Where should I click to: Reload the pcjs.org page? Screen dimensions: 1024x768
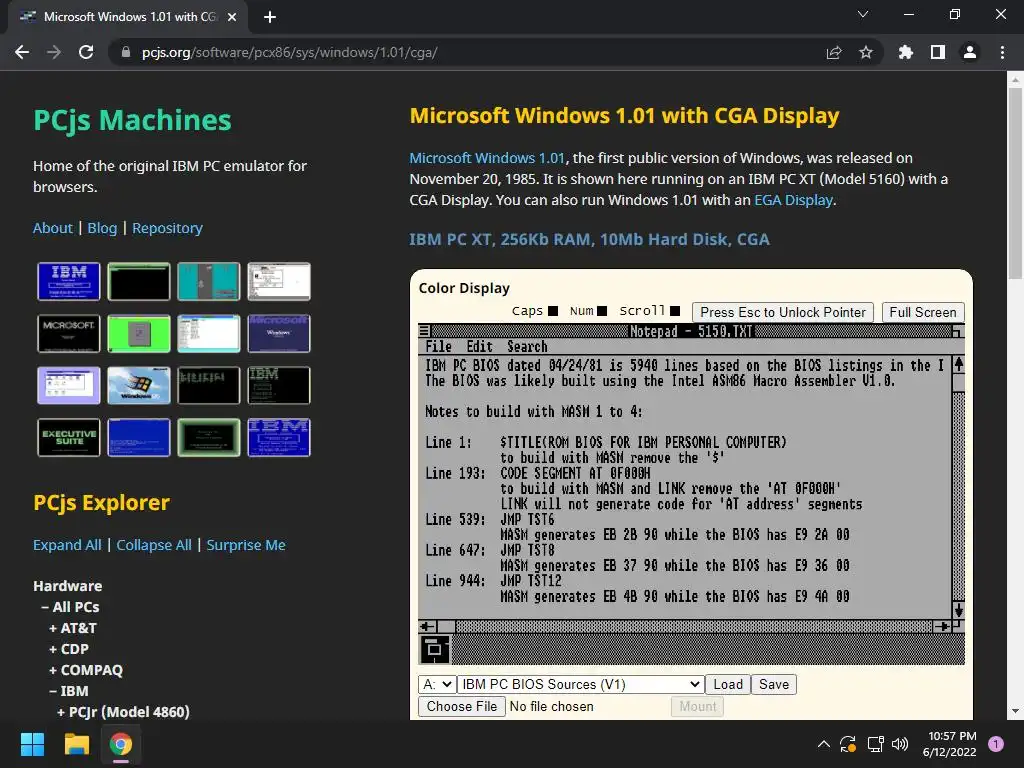(x=86, y=52)
